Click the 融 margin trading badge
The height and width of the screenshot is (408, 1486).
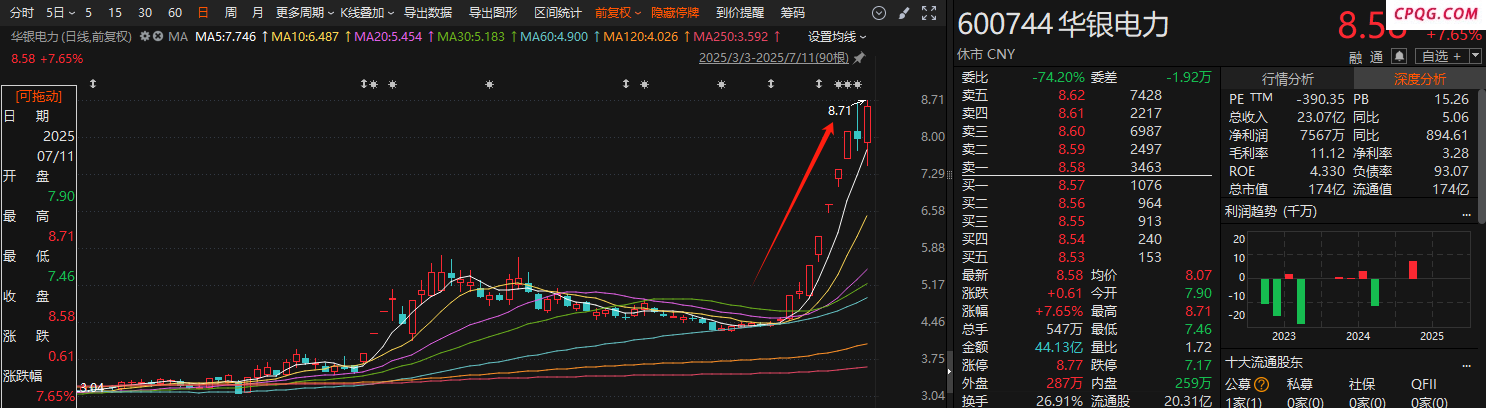(1355, 57)
